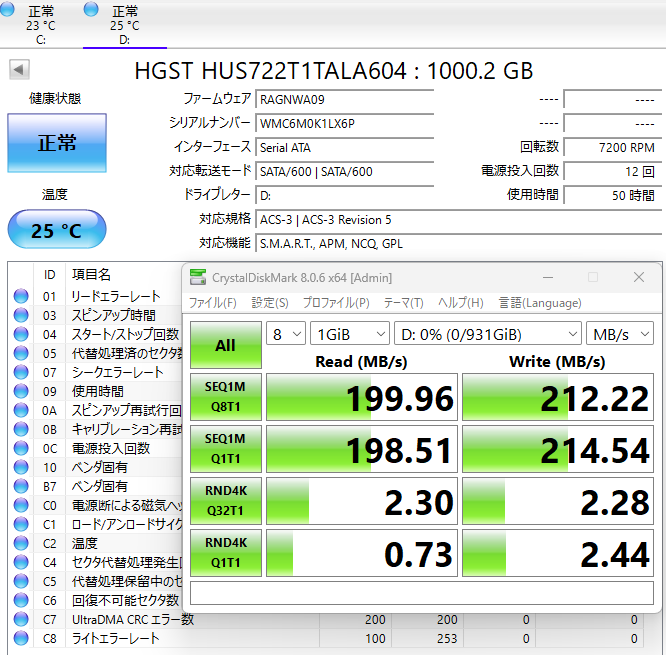This screenshot has height=655, width=666.
Task: Click the SEQ1M Q1T1 write result 214.54
Action: coord(558,449)
